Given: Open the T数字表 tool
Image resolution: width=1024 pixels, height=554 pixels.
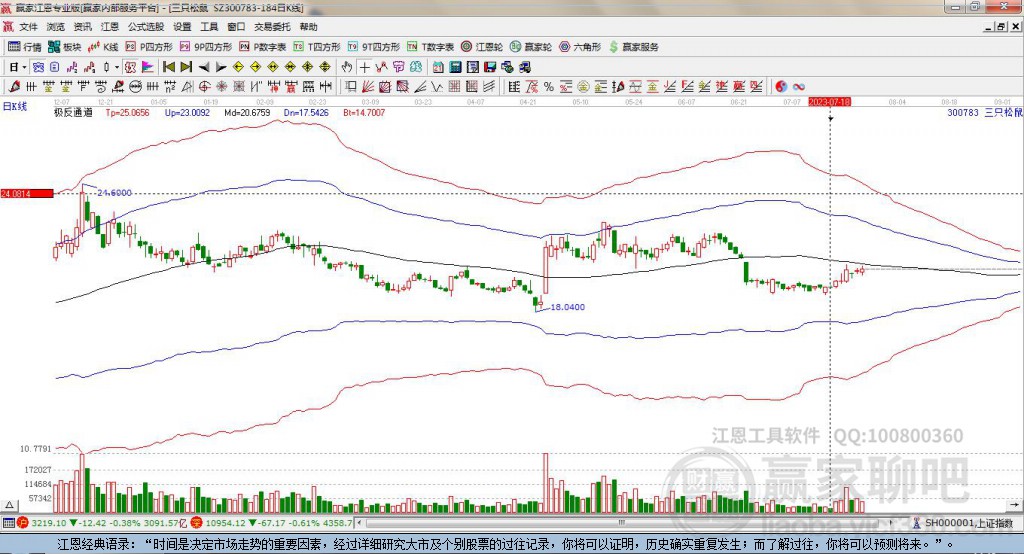Looking at the screenshot, I should tap(430, 47).
